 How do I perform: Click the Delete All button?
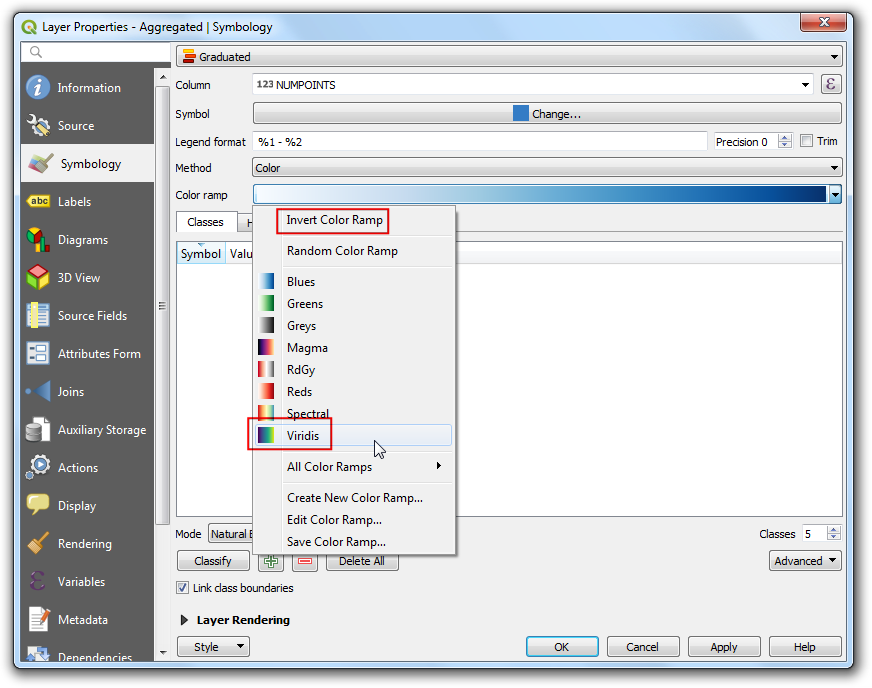point(362,561)
